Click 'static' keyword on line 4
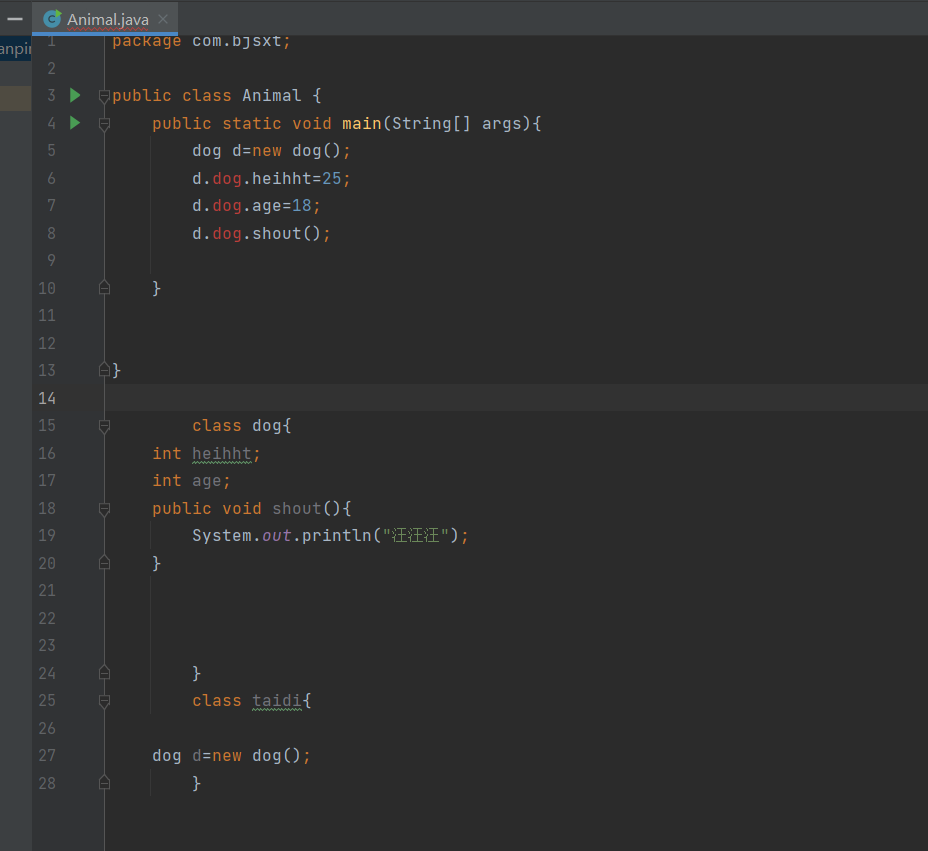This screenshot has height=851, width=928. pos(252,124)
